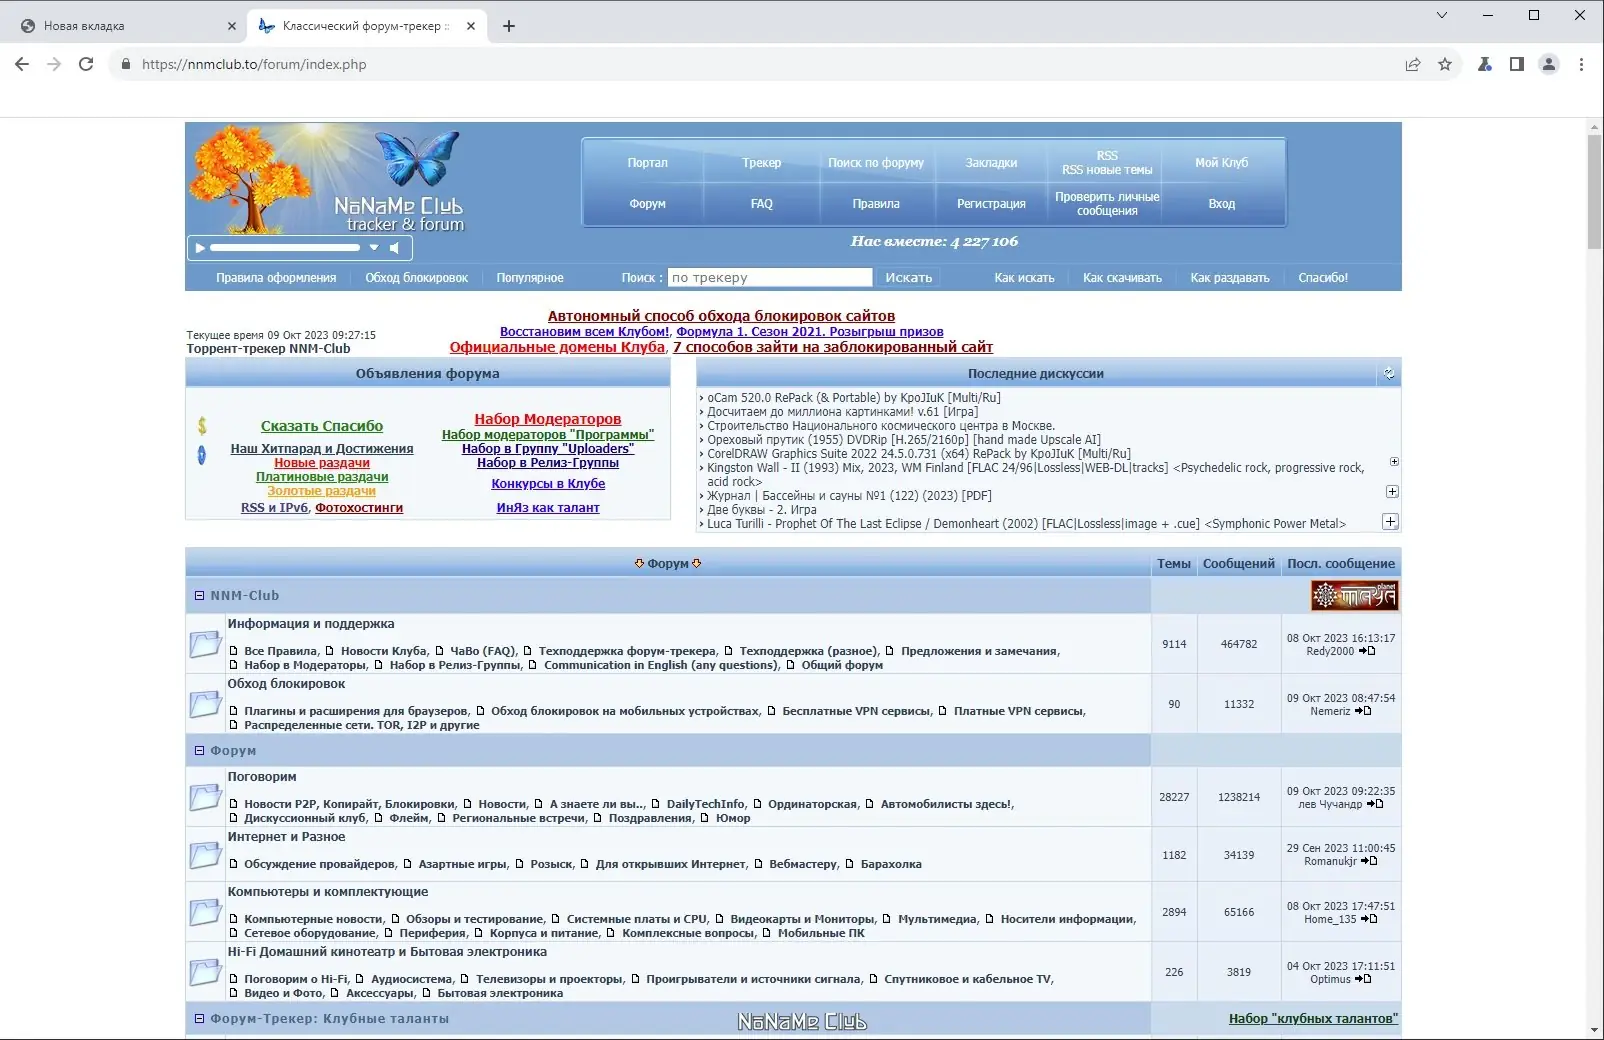The width and height of the screenshot is (1604, 1040).
Task: Click folder icon for Информация и поддержка
Action: click(x=205, y=644)
